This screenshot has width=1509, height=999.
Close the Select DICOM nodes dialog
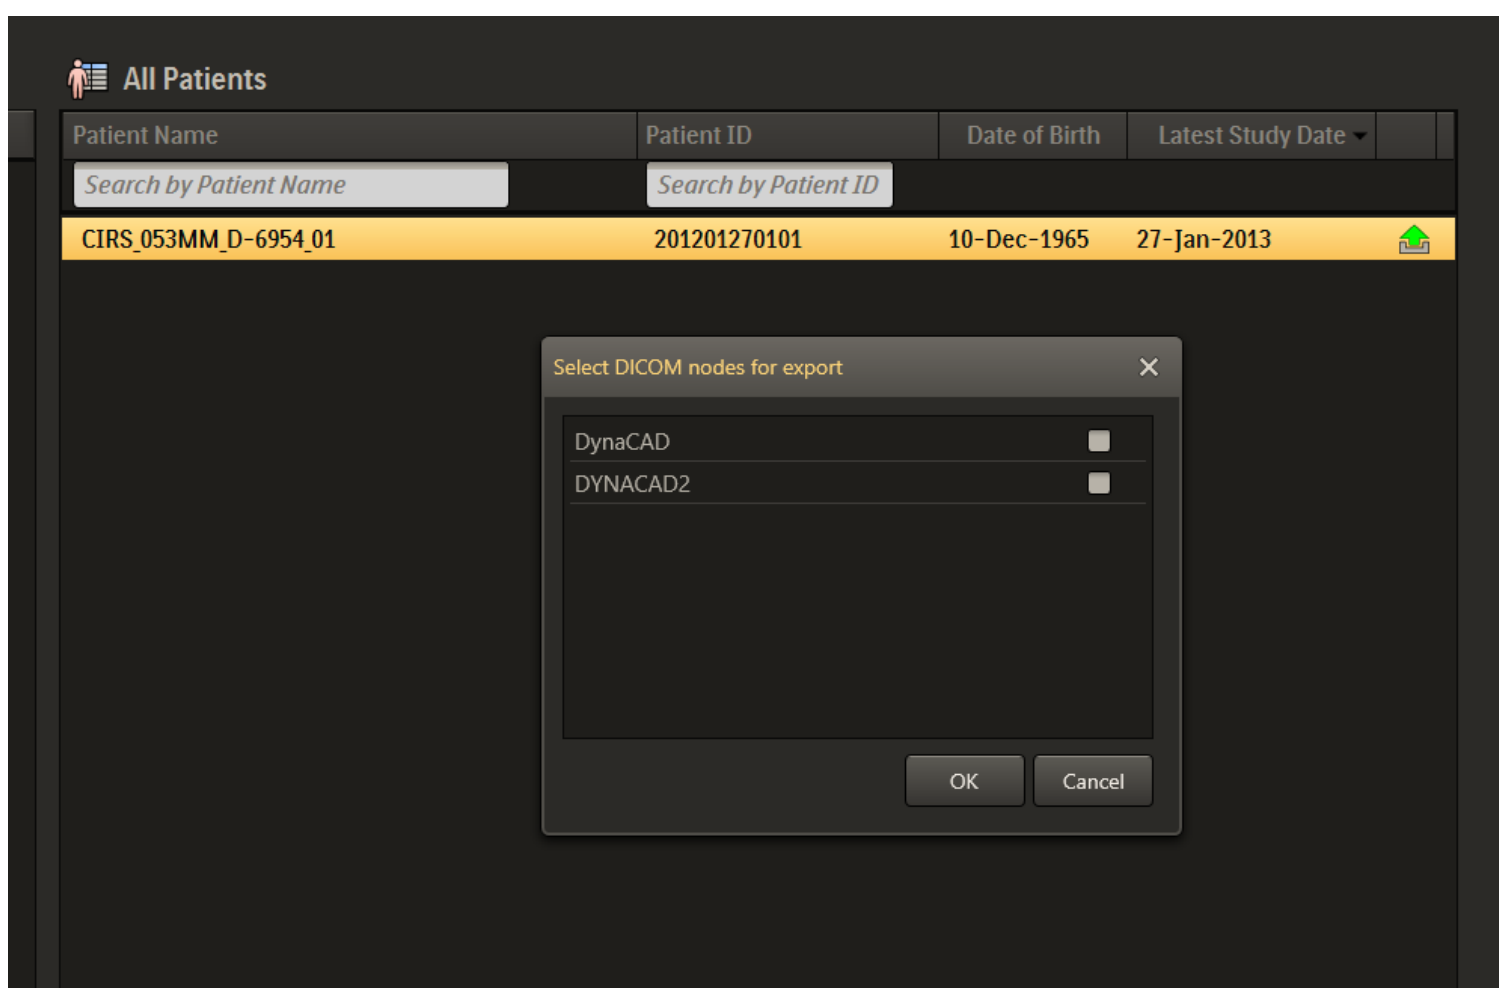pyautogui.click(x=1148, y=367)
